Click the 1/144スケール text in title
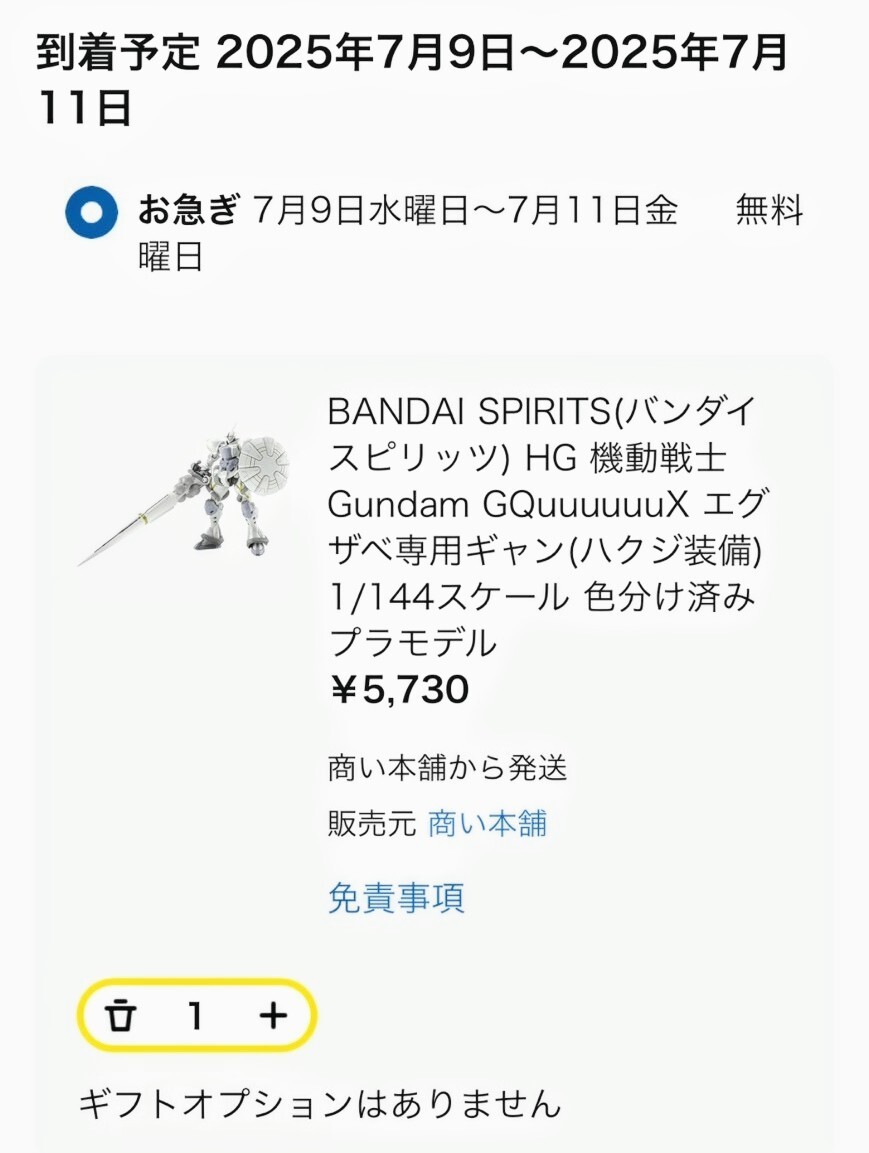Viewport: 869px width, 1153px height. tap(448, 597)
